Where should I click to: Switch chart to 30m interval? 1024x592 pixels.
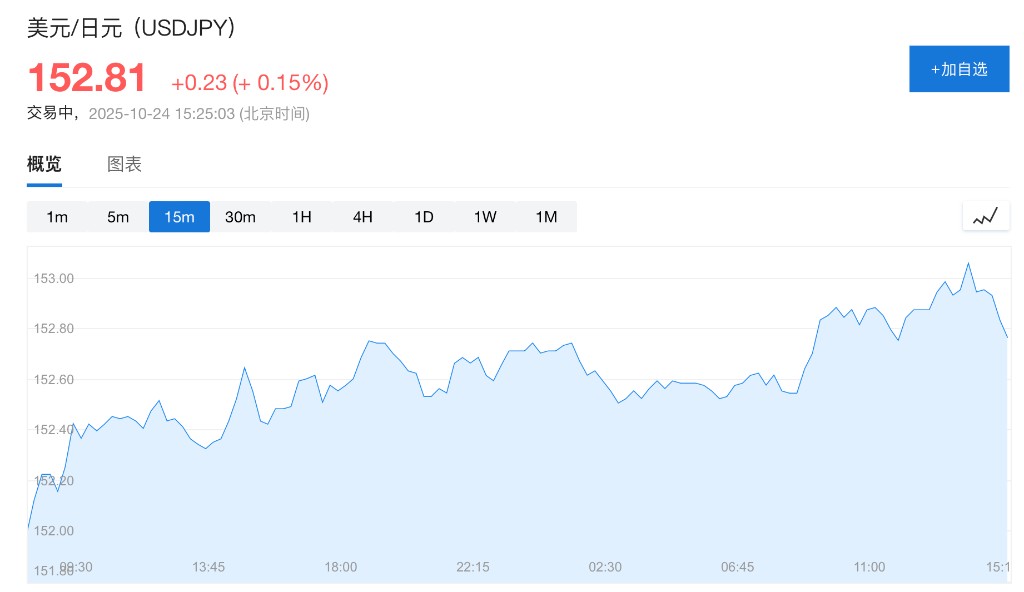pyautogui.click(x=240, y=217)
